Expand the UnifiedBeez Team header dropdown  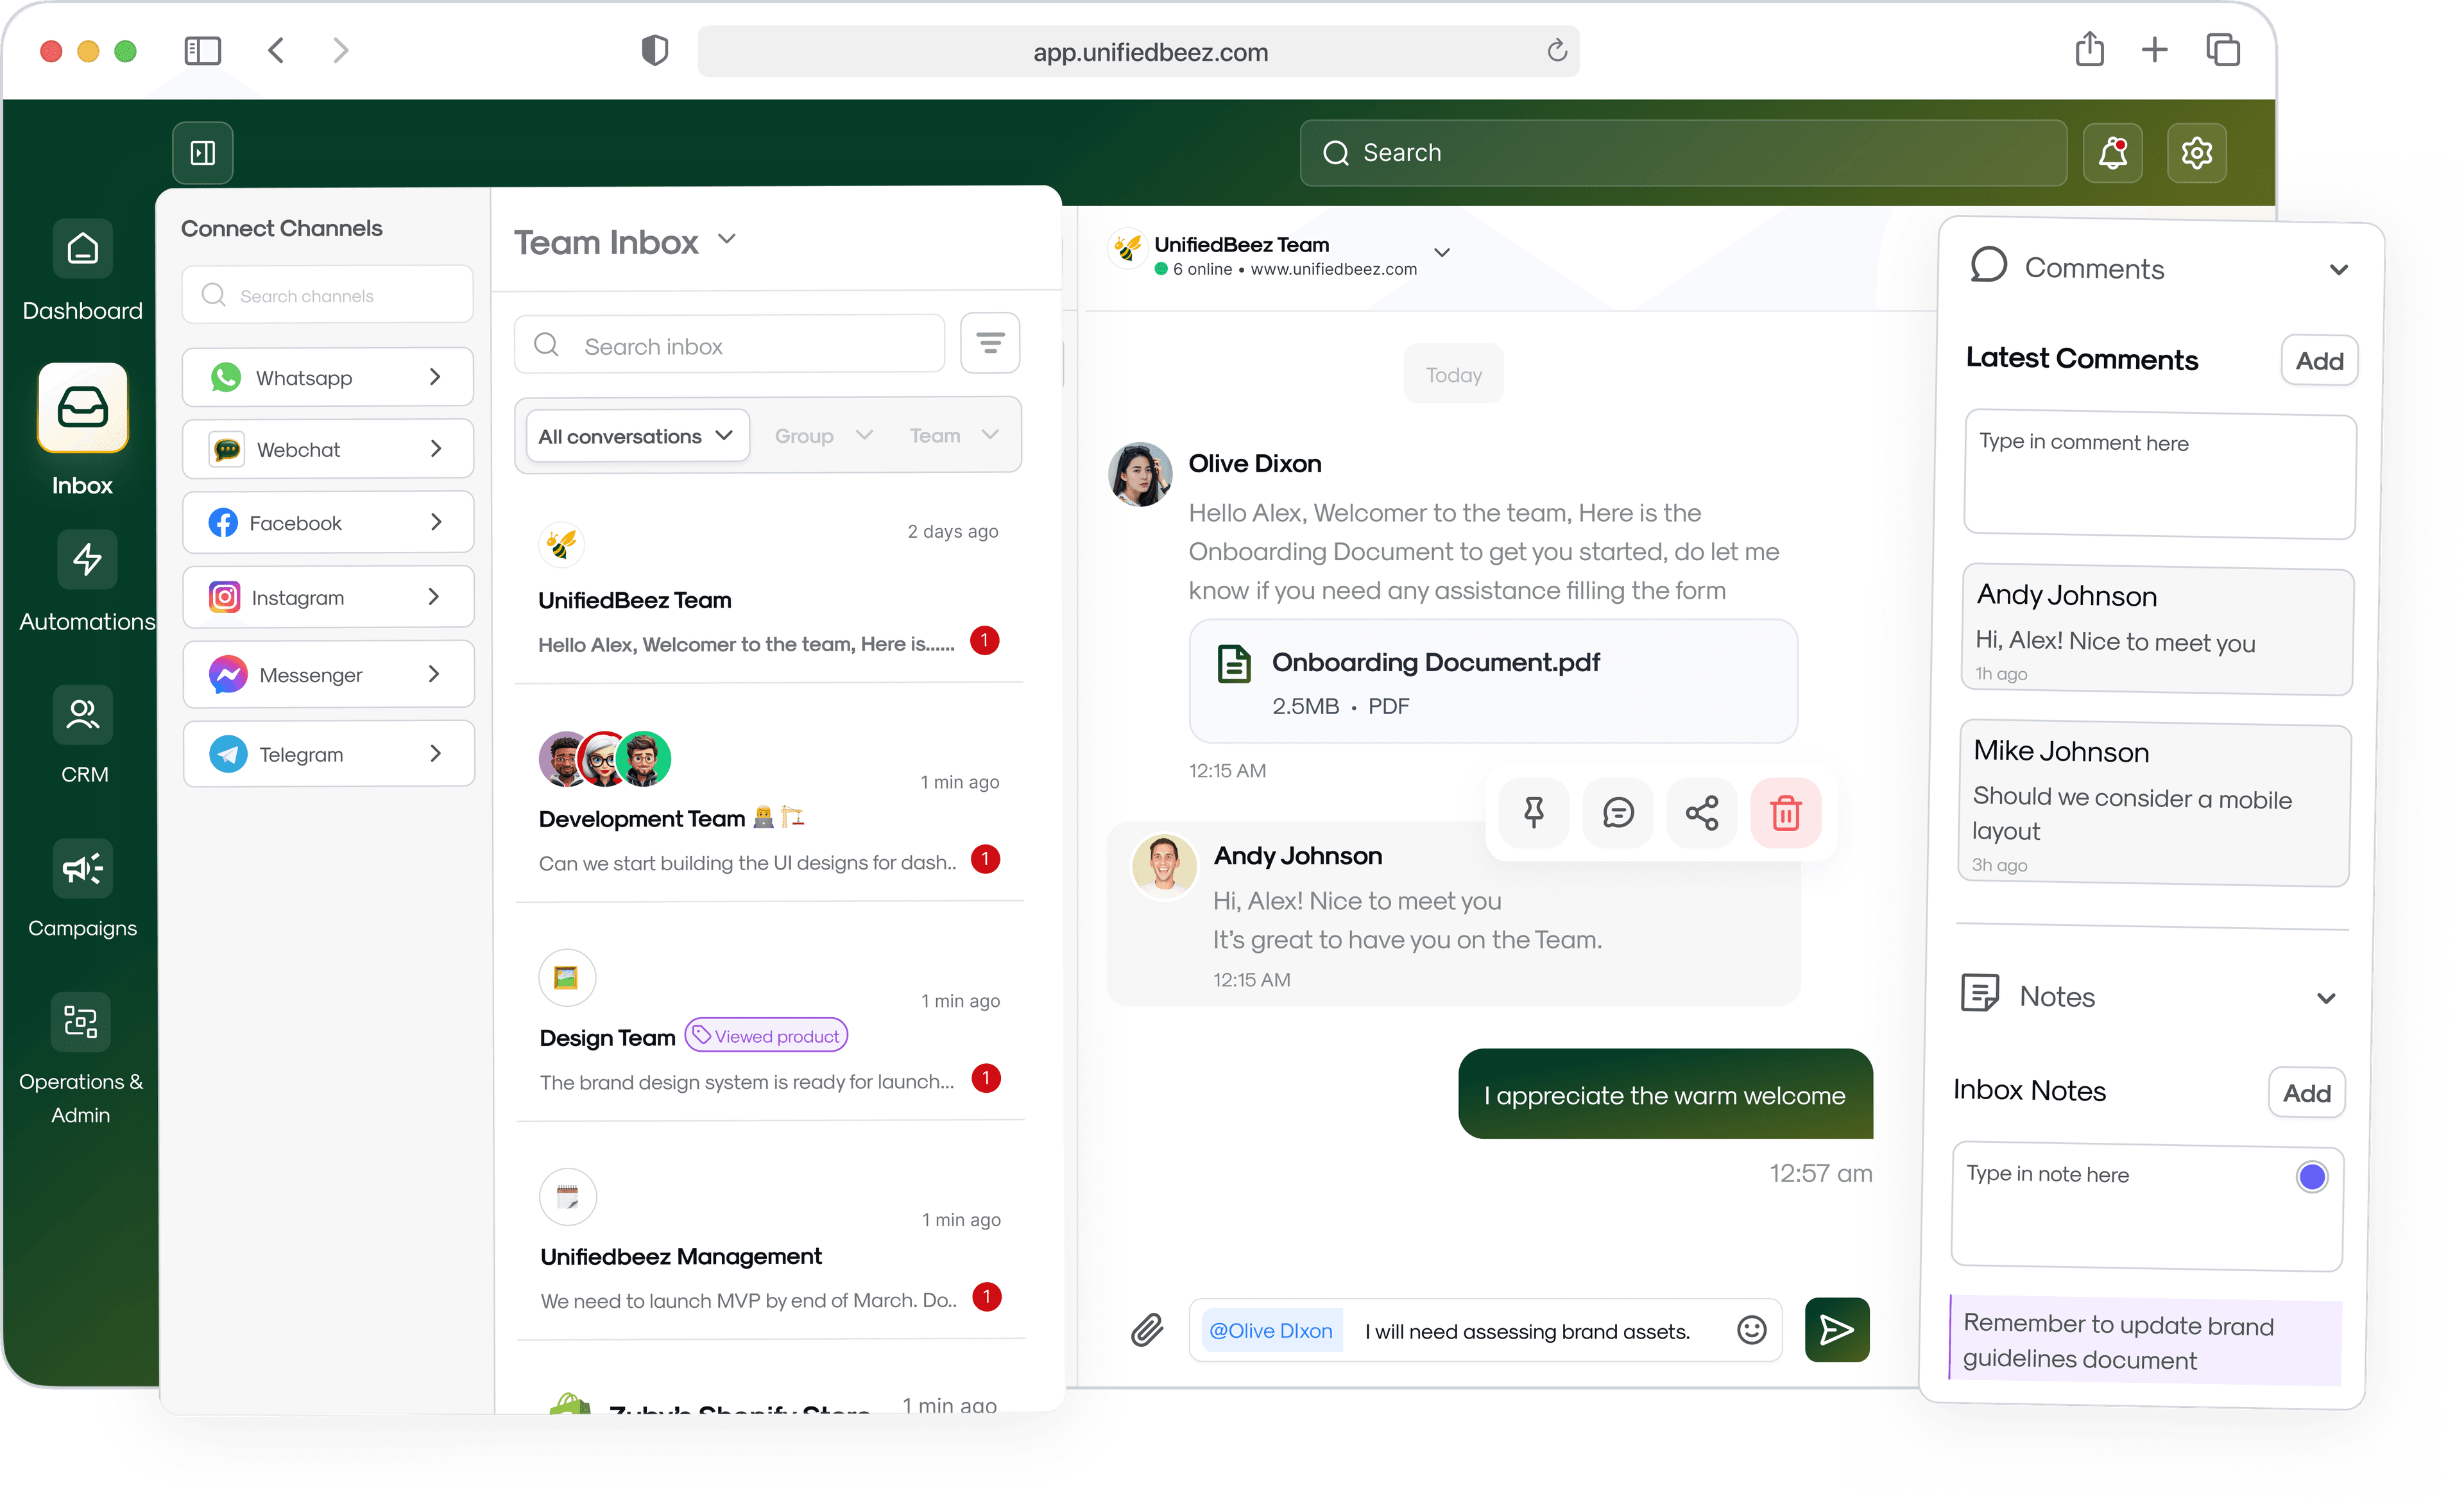point(1443,252)
